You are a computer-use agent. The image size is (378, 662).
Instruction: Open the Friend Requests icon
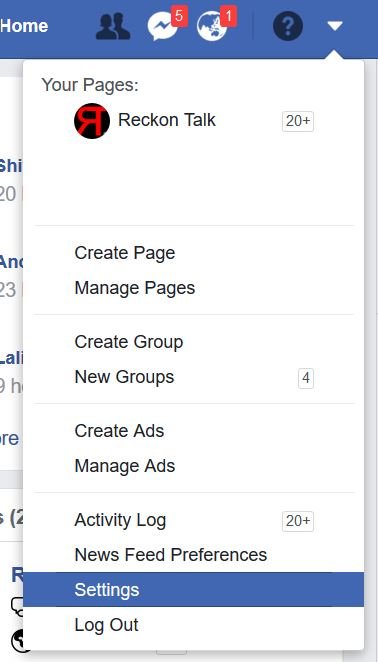coord(113,27)
